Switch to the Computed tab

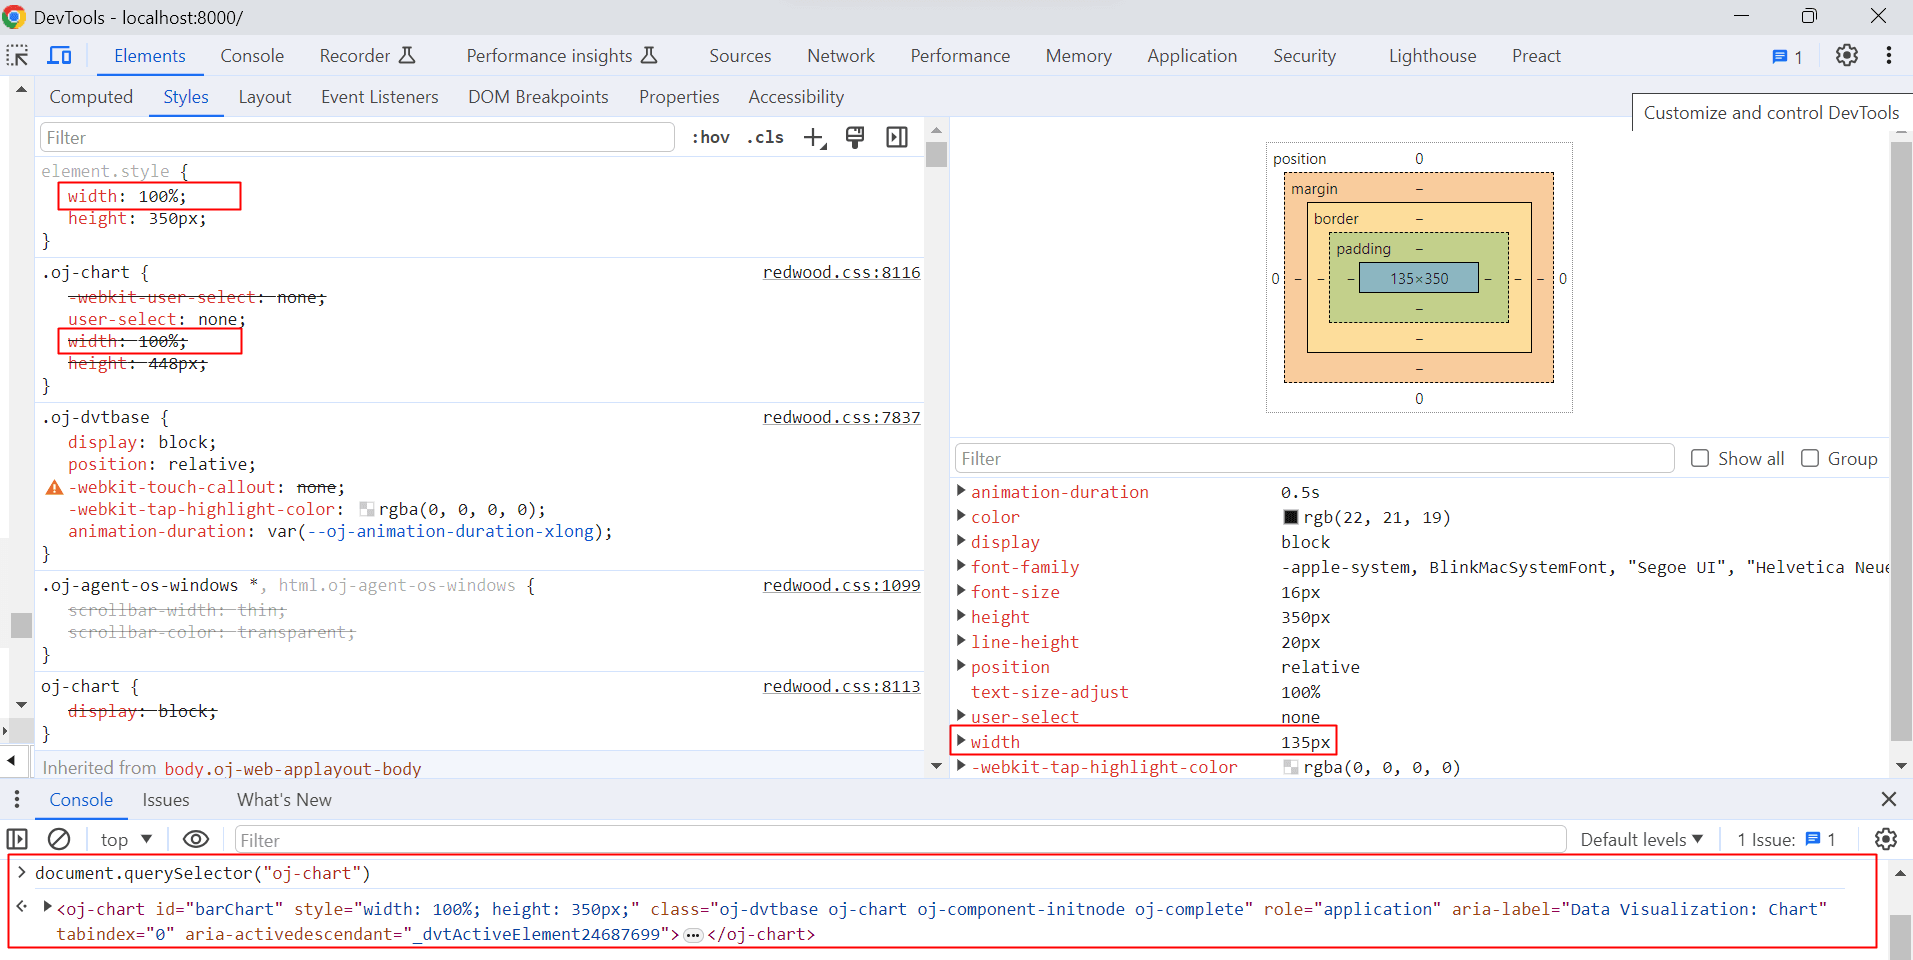pyautogui.click(x=90, y=96)
